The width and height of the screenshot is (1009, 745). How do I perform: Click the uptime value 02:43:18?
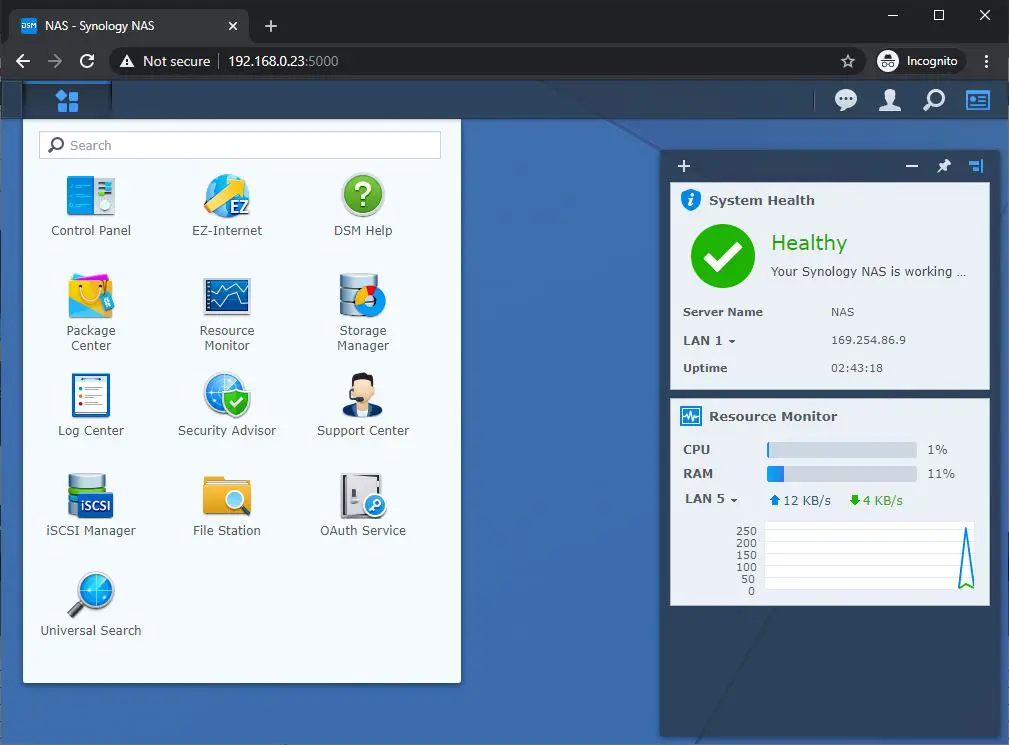click(x=856, y=368)
